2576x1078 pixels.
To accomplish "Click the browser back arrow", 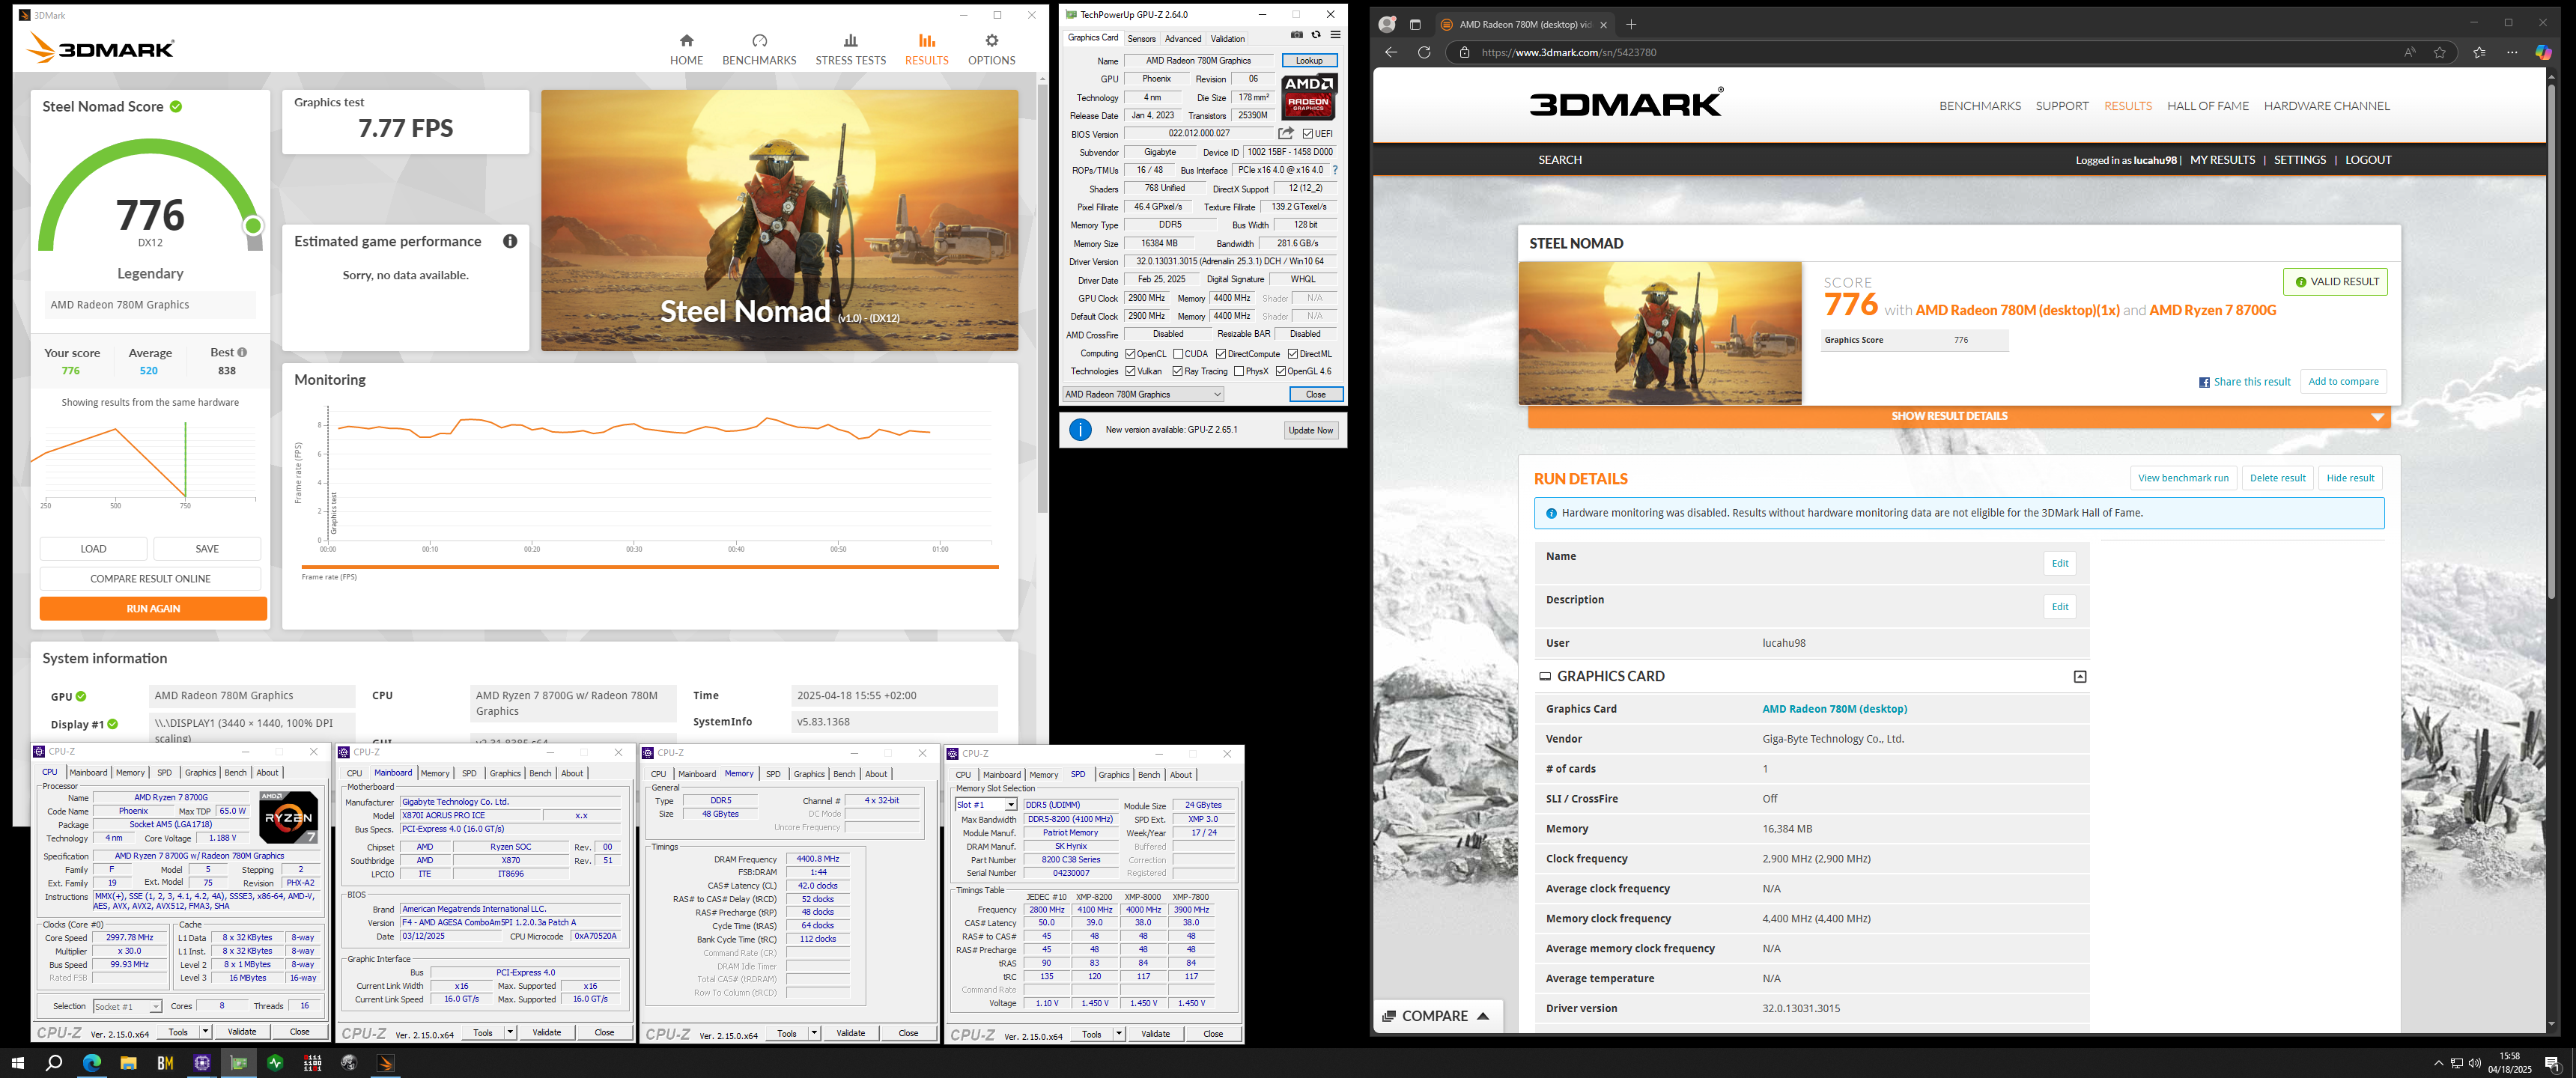I will [x=1391, y=52].
